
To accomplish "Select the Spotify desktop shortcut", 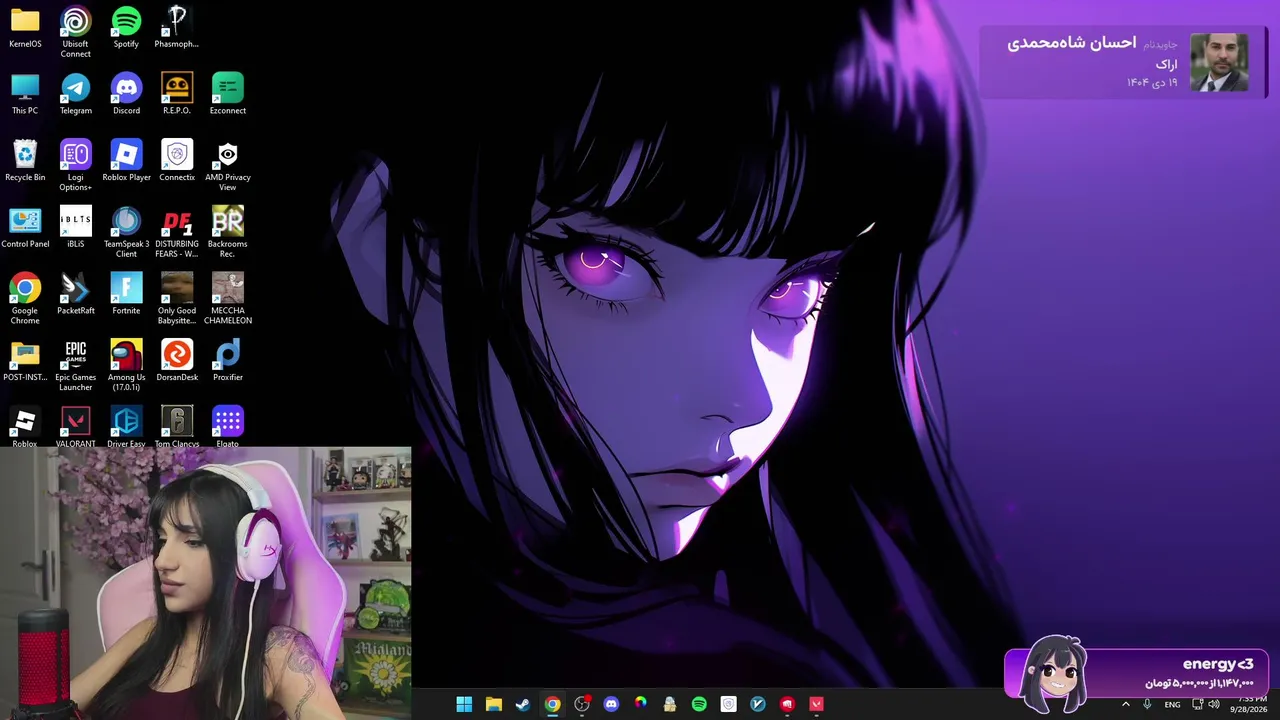I will click(x=126, y=28).
